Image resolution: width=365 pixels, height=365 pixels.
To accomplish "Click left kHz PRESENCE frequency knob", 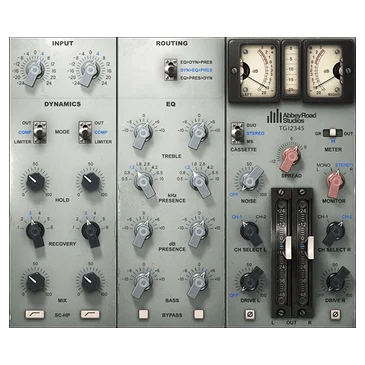I will click(144, 183).
